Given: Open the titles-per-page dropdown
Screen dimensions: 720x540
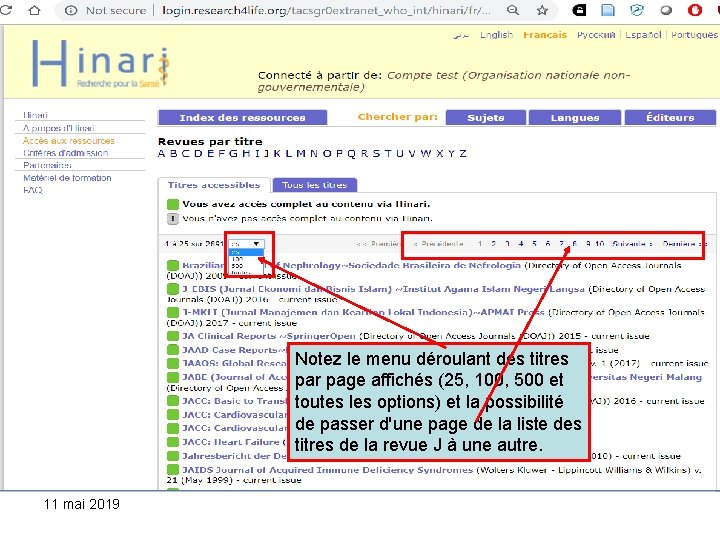Looking at the screenshot, I should click(x=246, y=244).
